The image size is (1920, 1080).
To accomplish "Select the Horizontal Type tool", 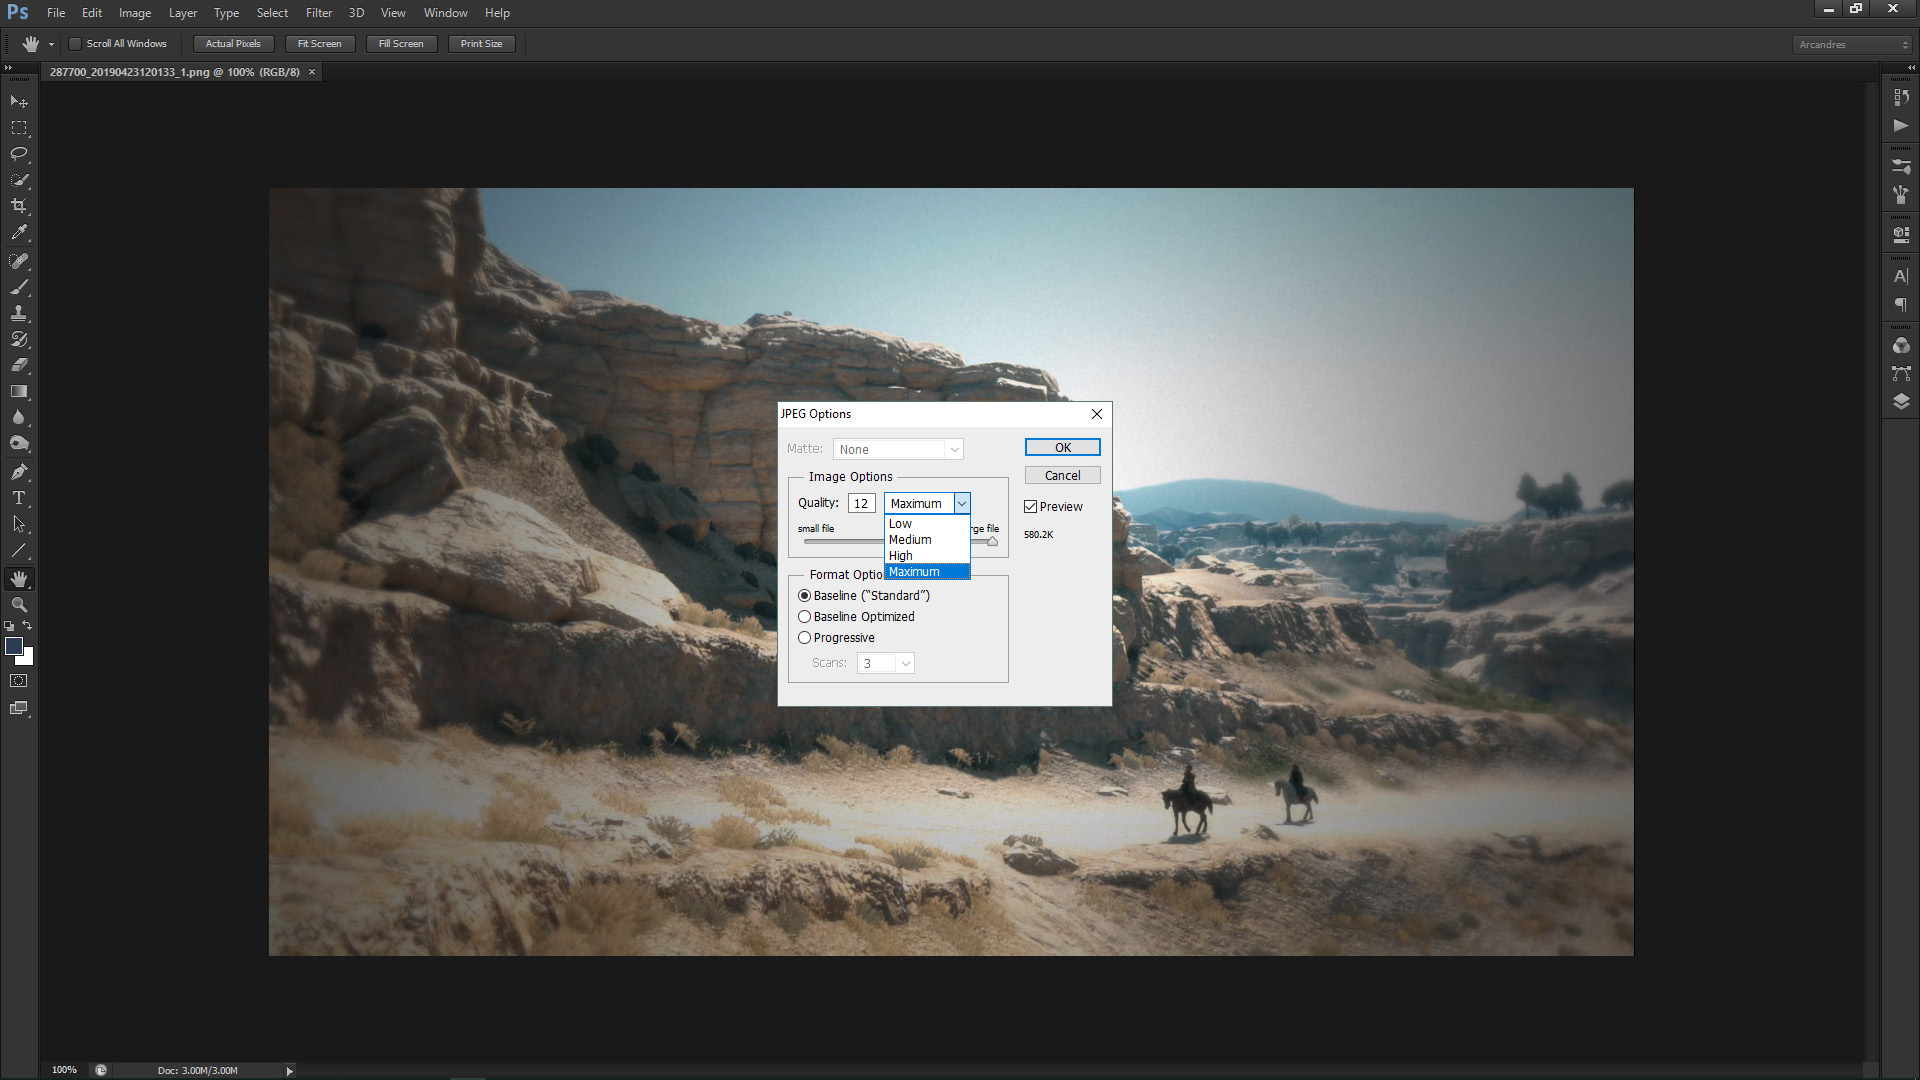I will [x=19, y=498].
